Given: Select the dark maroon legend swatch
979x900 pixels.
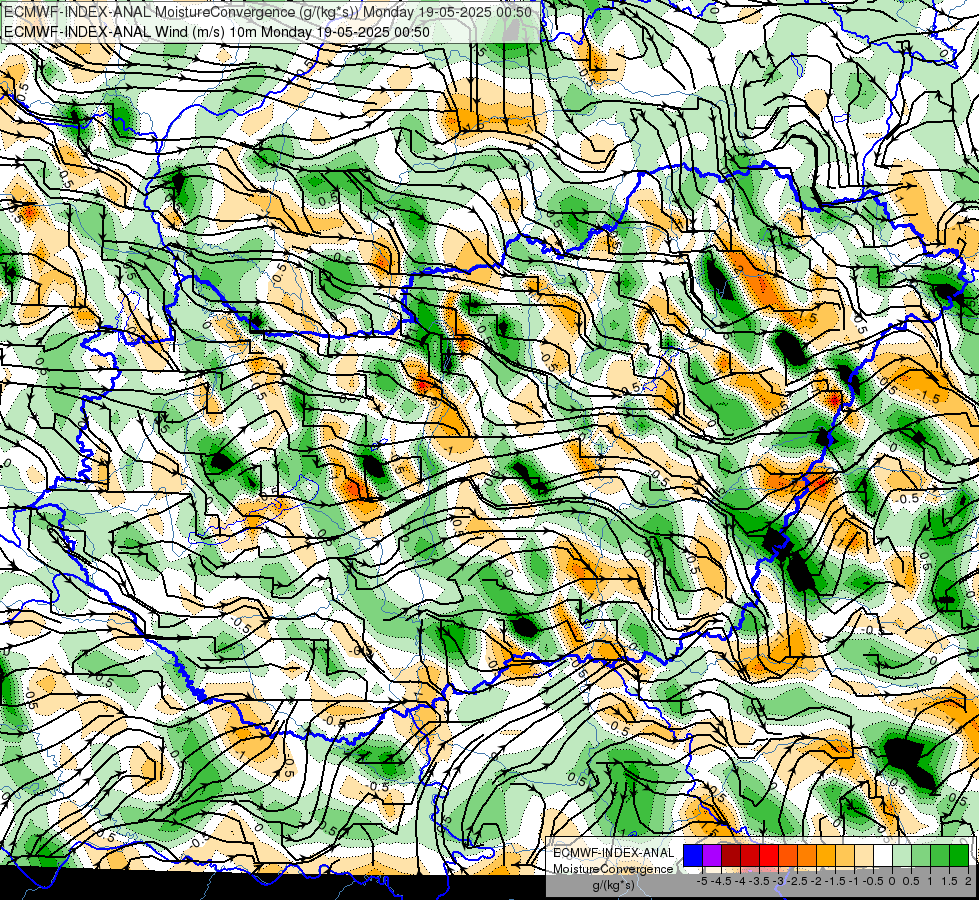Looking at the screenshot, I should [x=731, y=856].
